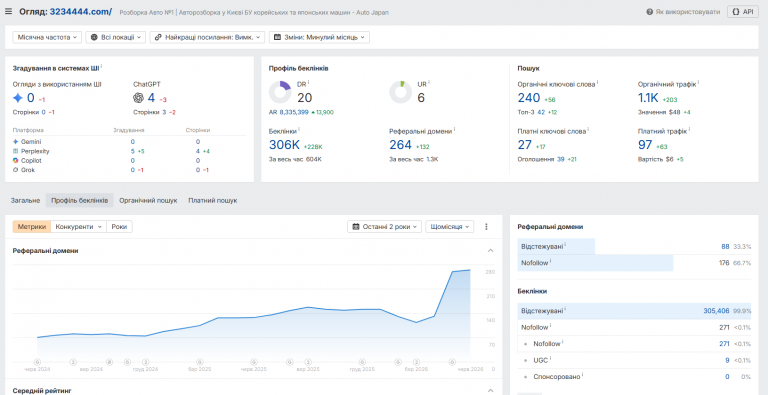
Task: Open the AR value 8,335,399
Action: (294, 112)
